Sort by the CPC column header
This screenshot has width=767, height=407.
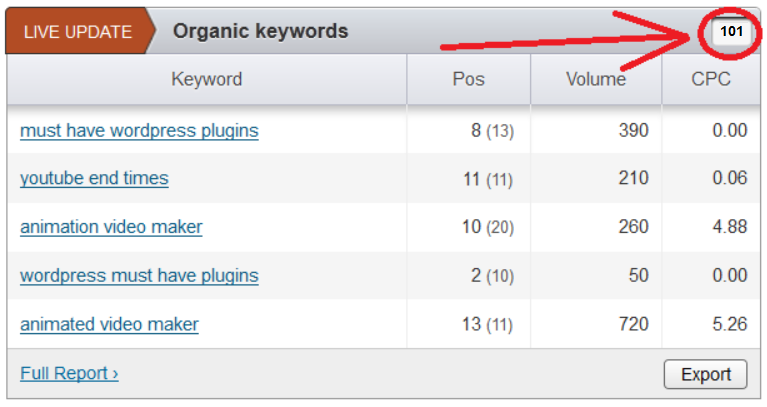point(711,79)
